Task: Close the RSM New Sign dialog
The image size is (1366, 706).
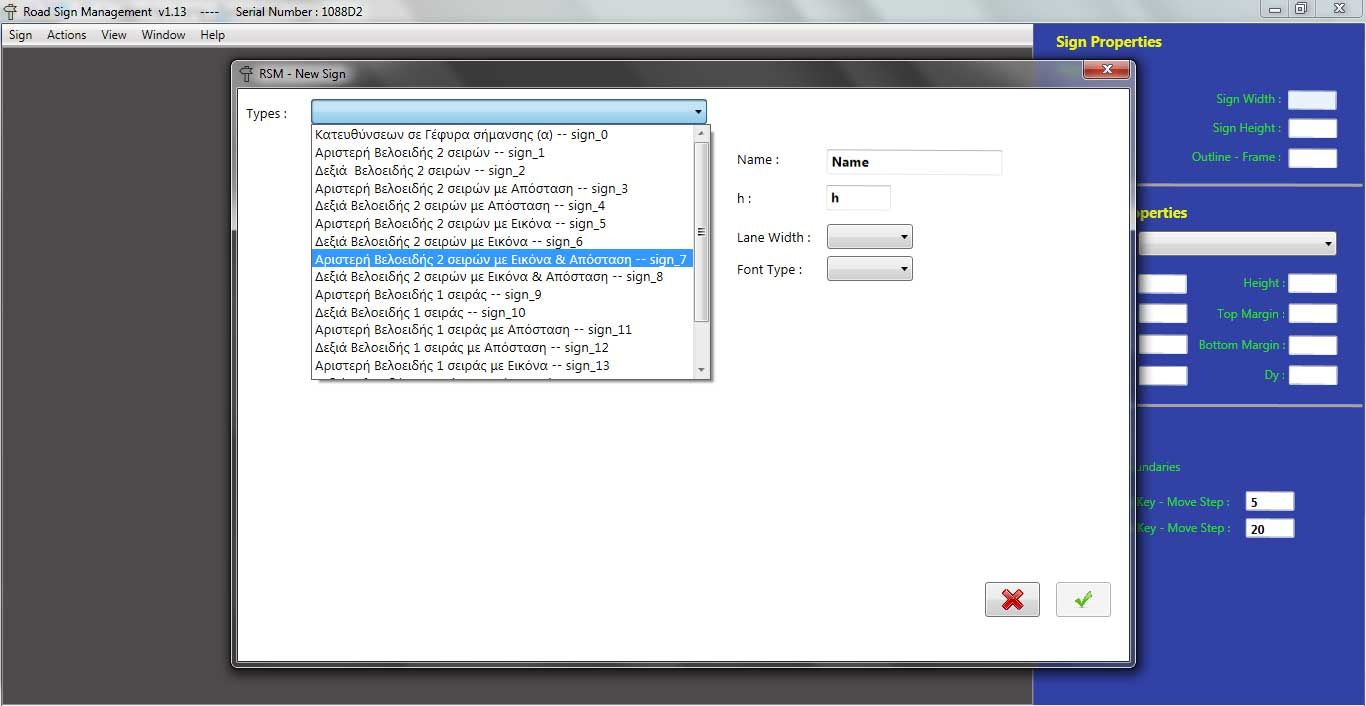Action: [1107, 70]
